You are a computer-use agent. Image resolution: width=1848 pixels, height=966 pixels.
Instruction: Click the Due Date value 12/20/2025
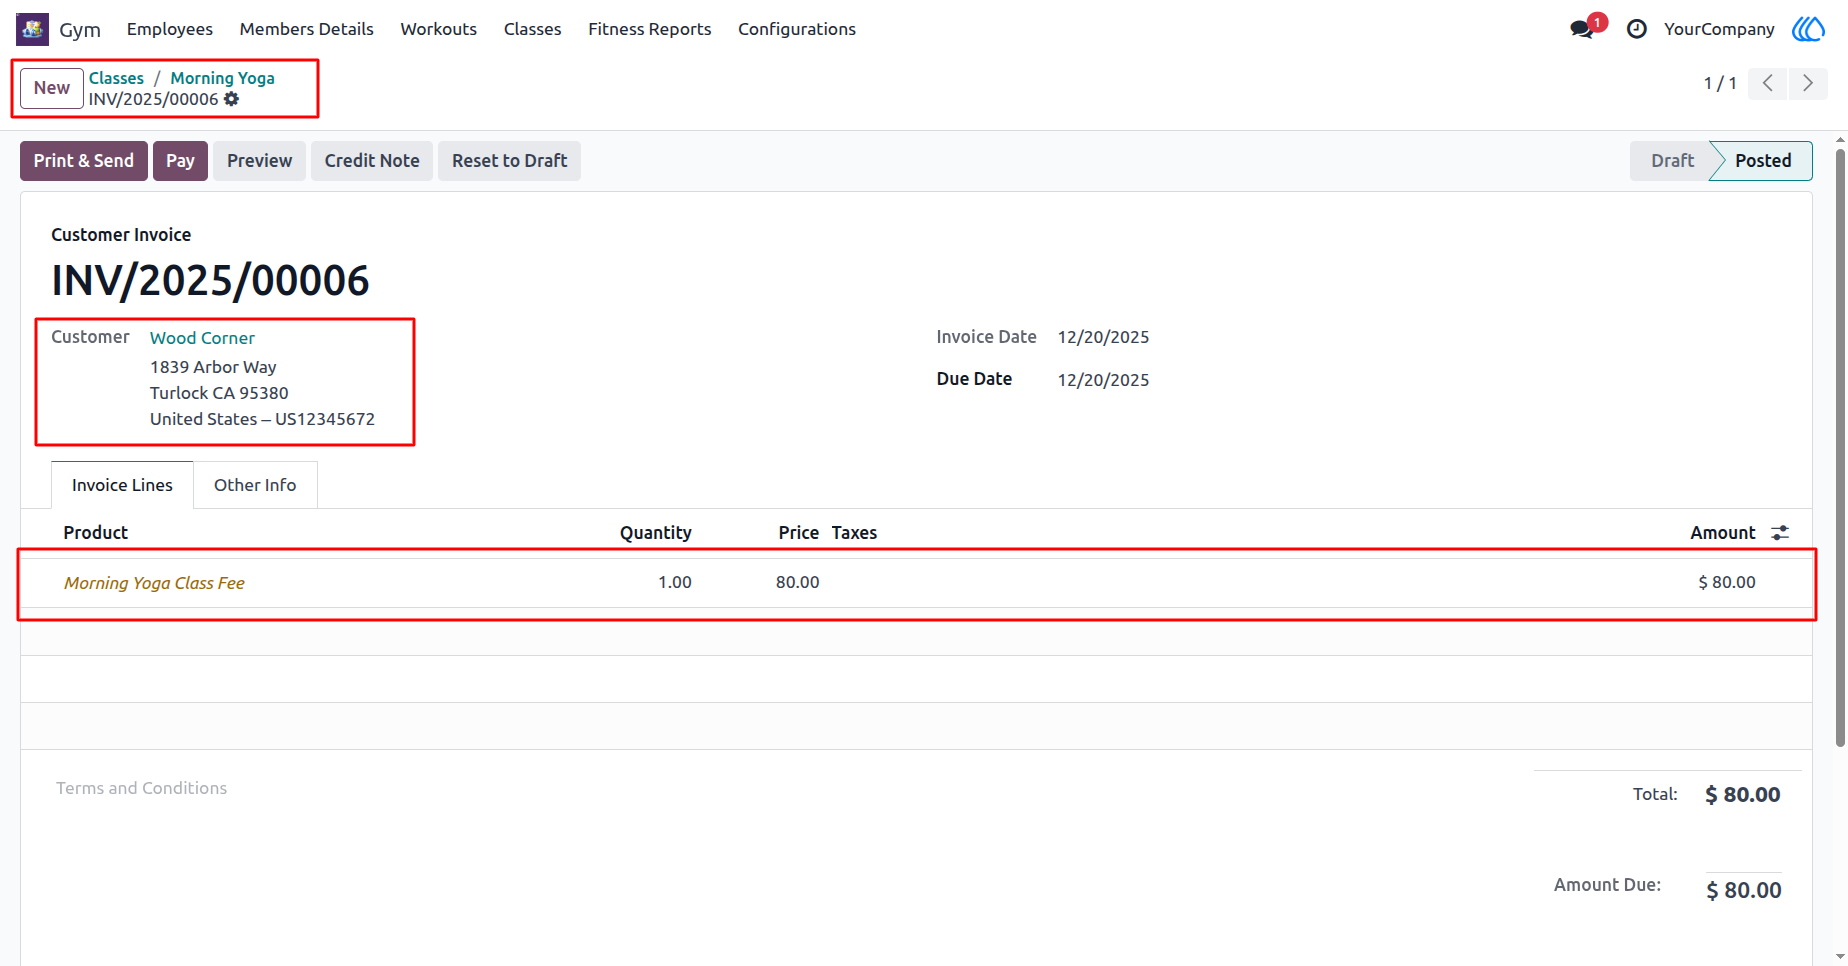[x=1103, y=380]
